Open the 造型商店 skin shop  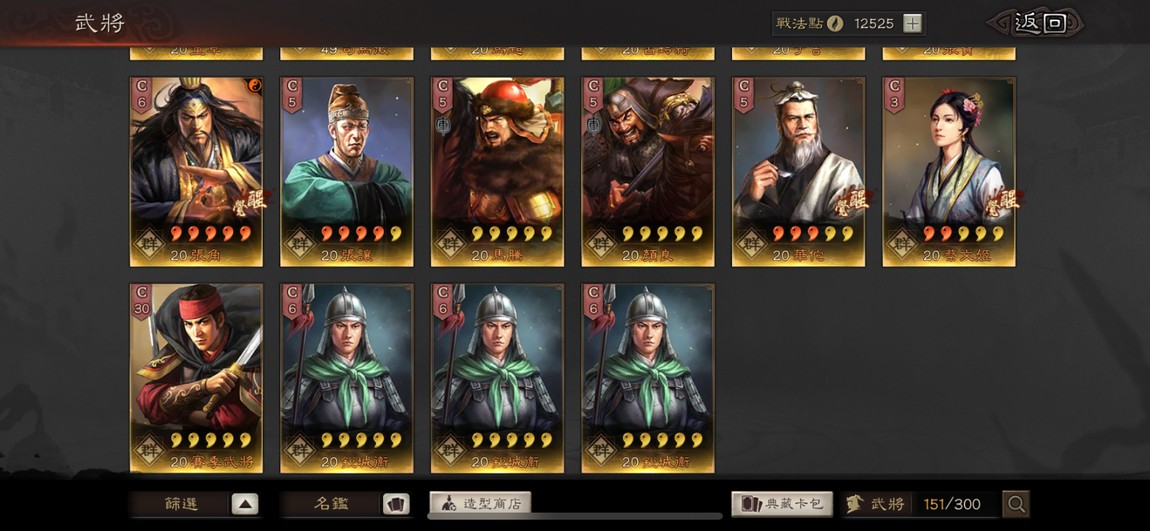(480, 504)
